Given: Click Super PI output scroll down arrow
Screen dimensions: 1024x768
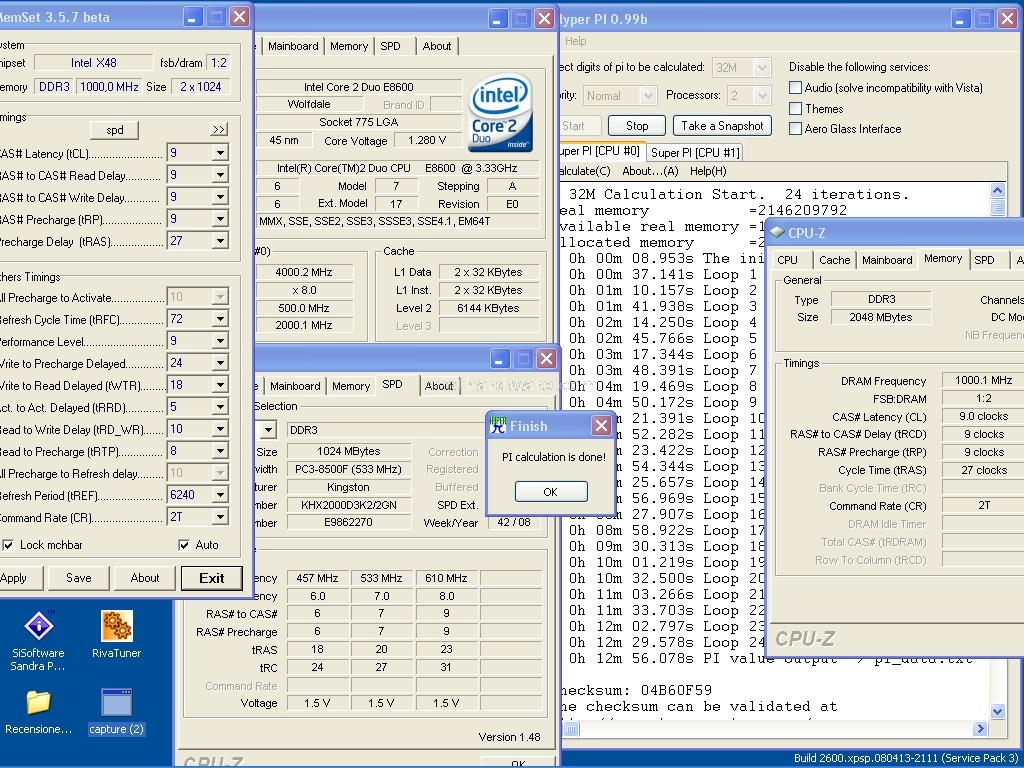Looking at the screenshot, I should 997,711.
